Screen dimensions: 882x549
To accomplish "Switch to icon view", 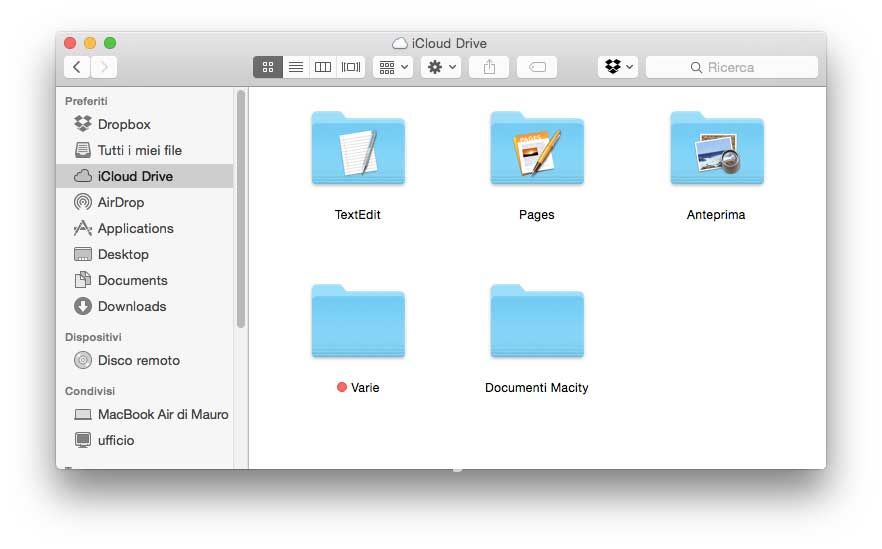I will tap(268, 68).
